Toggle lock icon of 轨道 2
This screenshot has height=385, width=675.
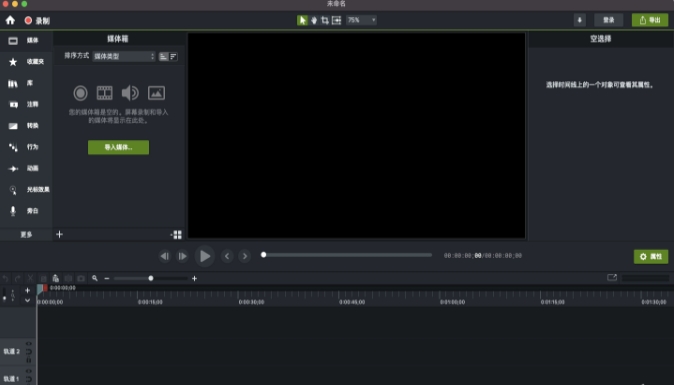(29, 360)
